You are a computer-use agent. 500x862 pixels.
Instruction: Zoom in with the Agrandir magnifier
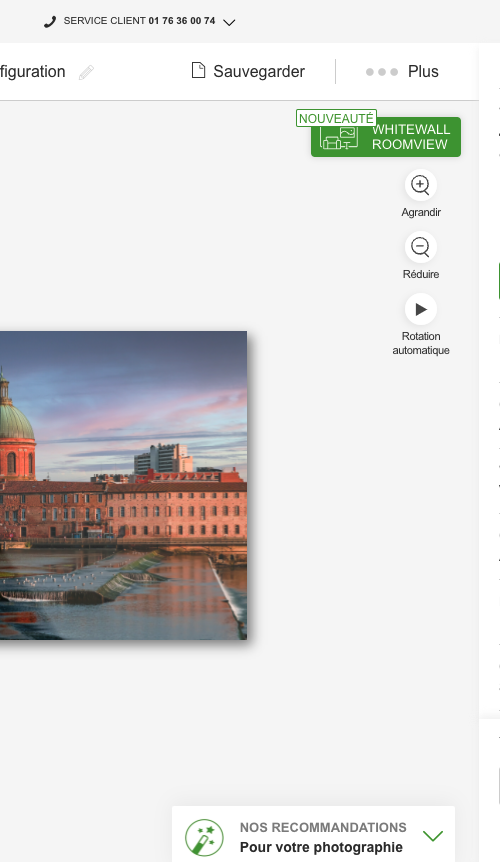tap(421, 185)
